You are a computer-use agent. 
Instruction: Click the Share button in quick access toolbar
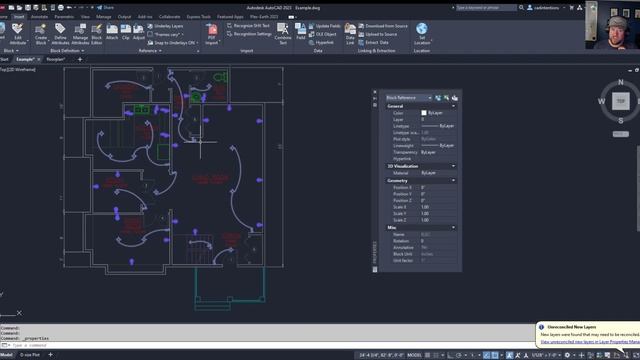[105, 7]
